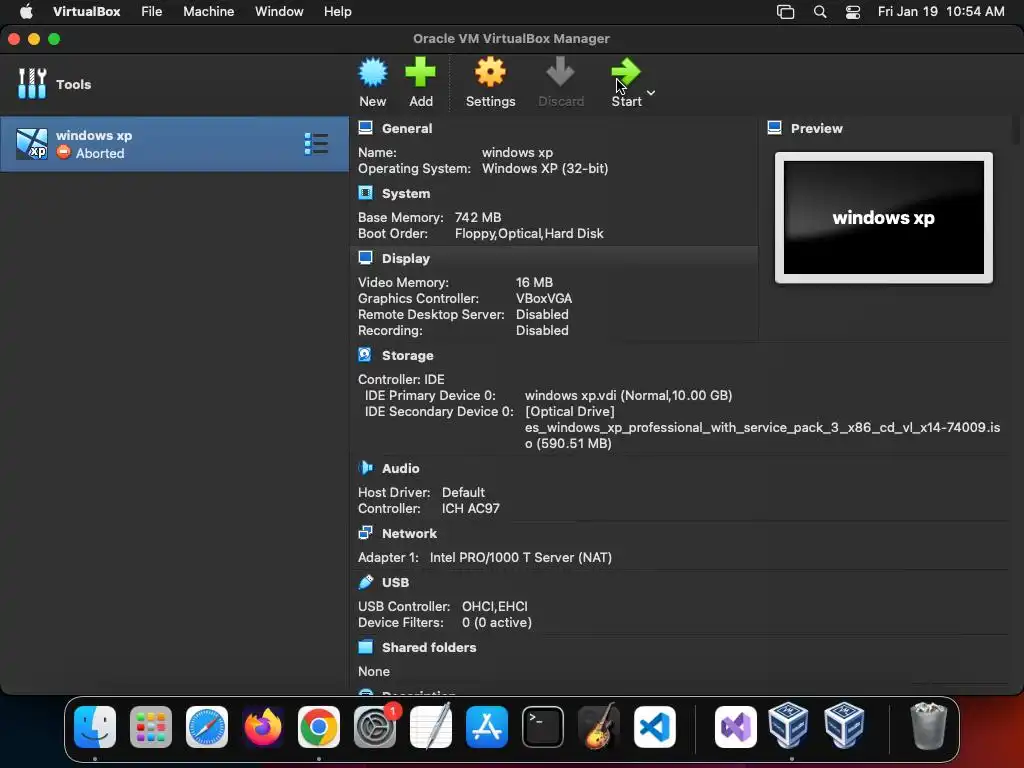
Task: Open the Window menu
Action: 279,12
